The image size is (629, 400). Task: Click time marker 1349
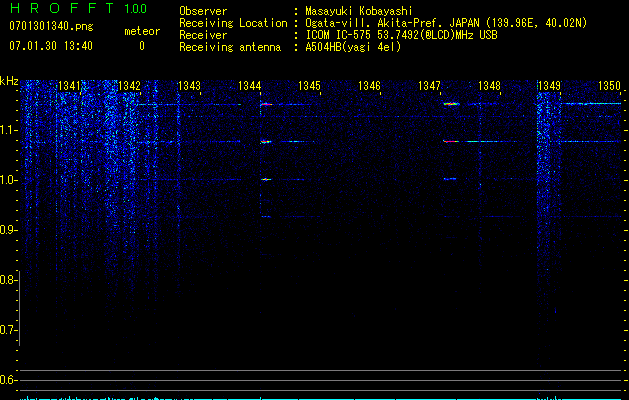click(x=549, y=85)
